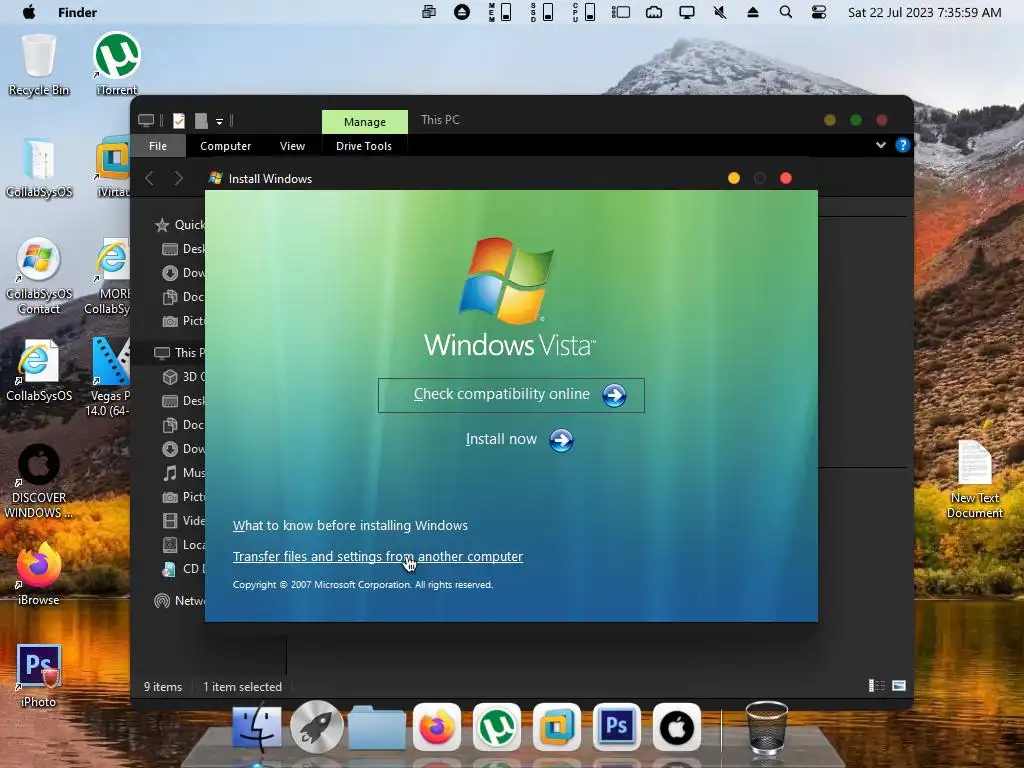The width and height of the screenshot is (1024, 768).
Task: Open the Vegas Pro 14.0 desktop shortcut
Action: tap(110, 377)
